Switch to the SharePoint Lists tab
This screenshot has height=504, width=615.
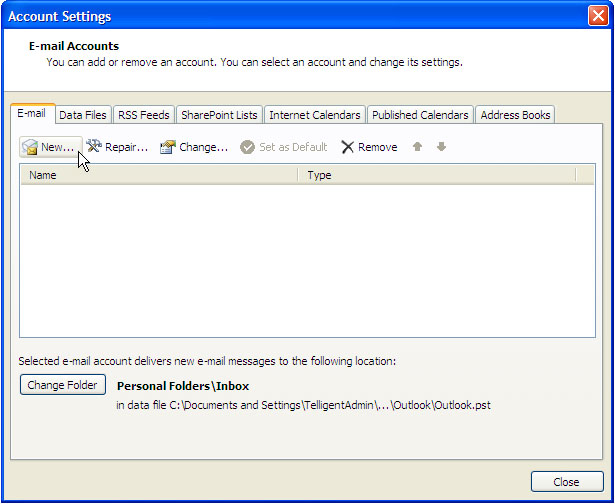(219, 115)
